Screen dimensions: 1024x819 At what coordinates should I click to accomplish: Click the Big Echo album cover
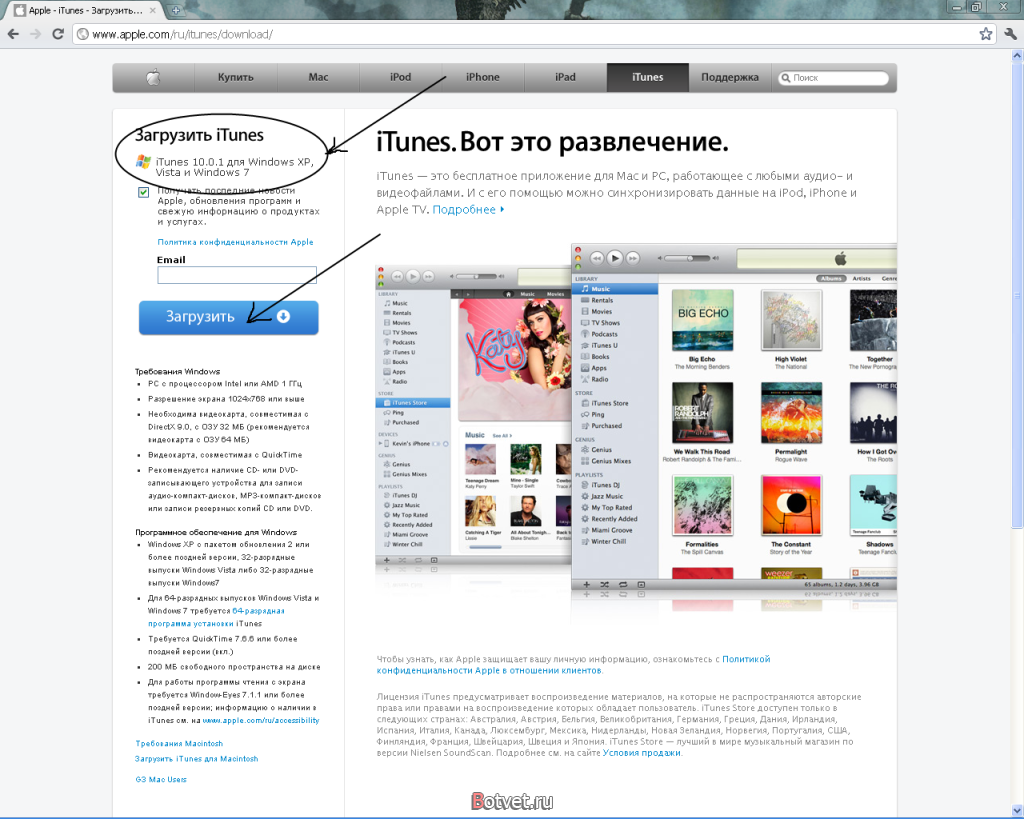tap(702, 320)
